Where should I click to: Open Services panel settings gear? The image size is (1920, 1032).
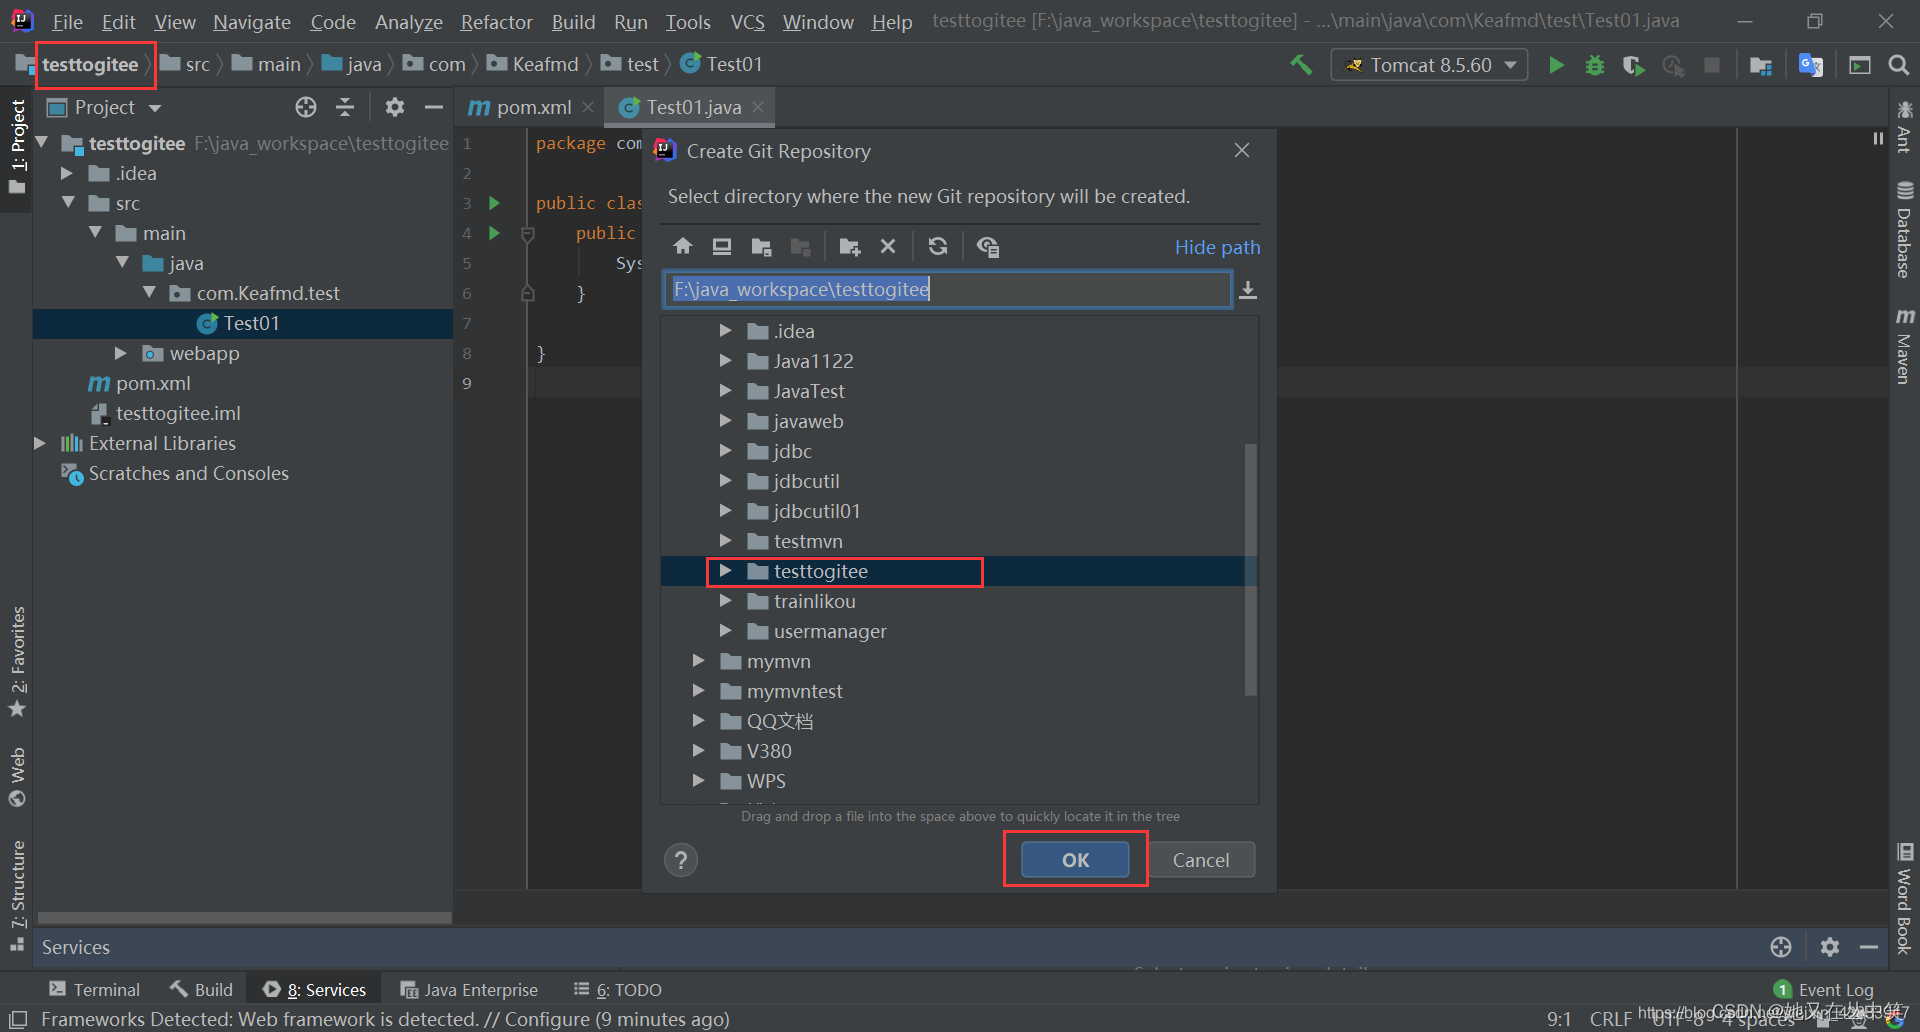pyautogui.click(x=1830, y=947)
